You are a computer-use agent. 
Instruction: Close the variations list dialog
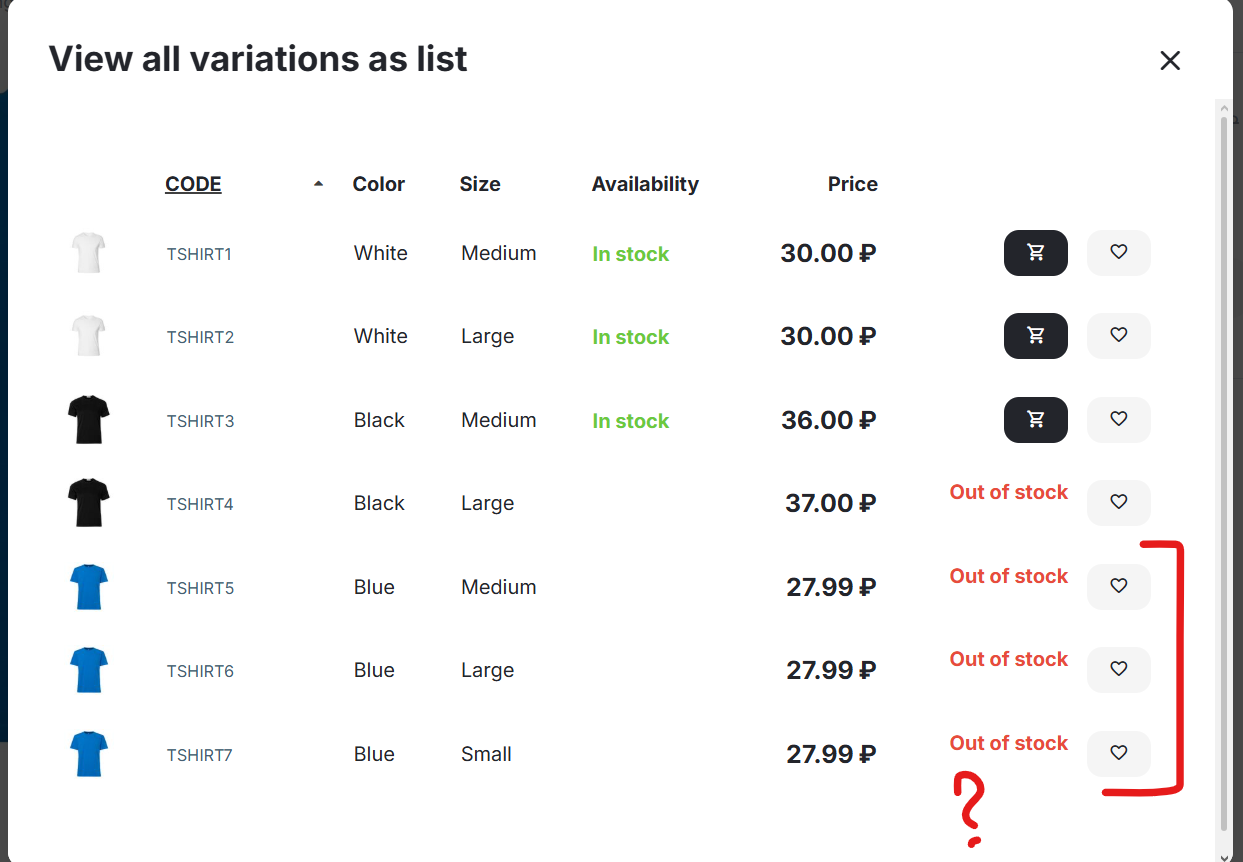pyautogui.click(x=1170, y=61)
